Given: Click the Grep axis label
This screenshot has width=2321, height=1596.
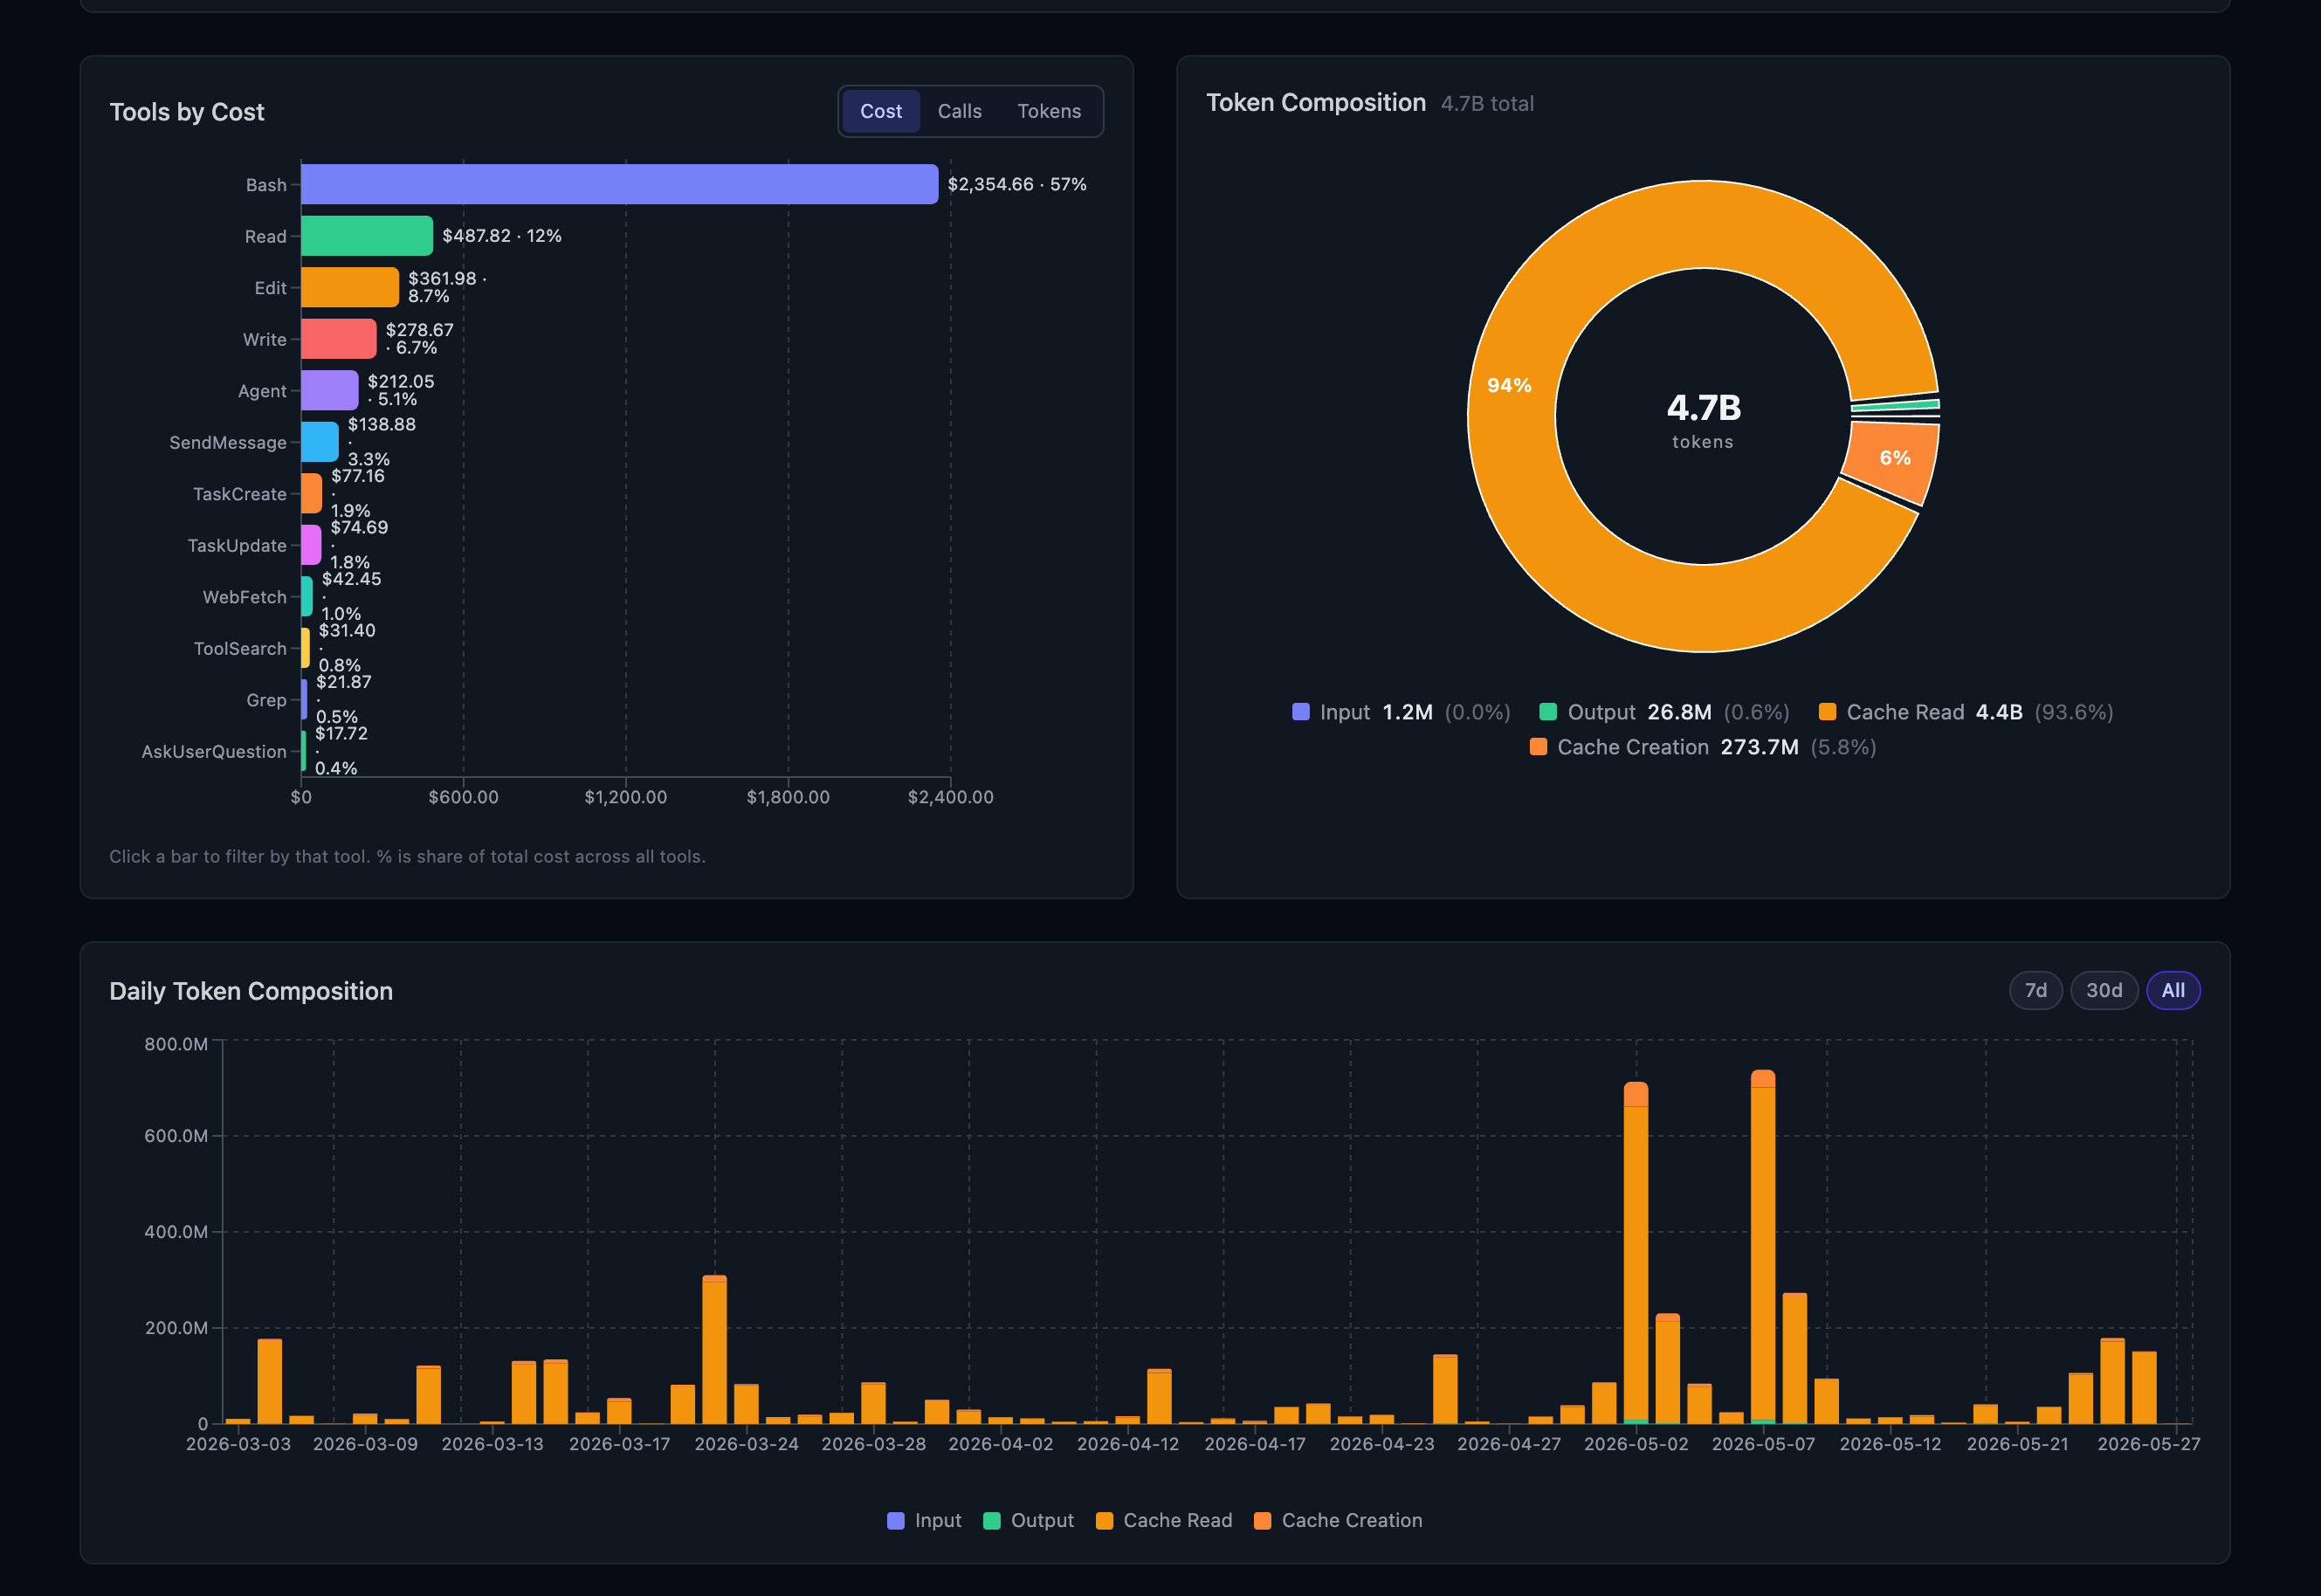Looking at the screenshot, I should [266, 700].
